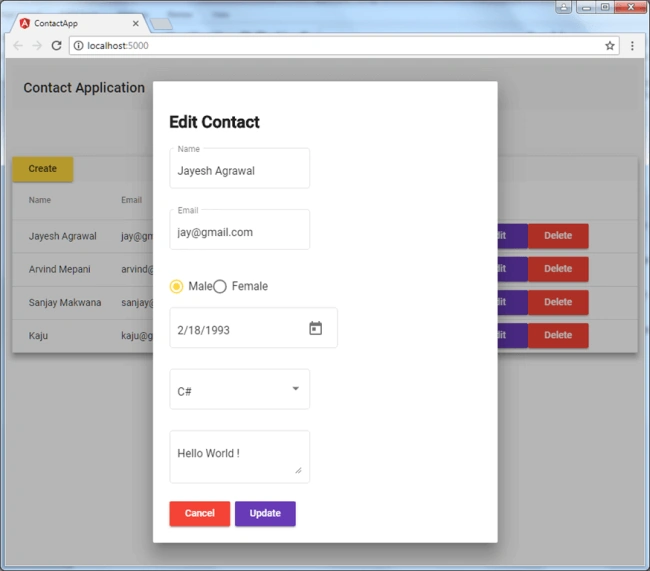Screen dimensions: 650x571
Task: Click the Edit Contact dialog title
Action: [214, 122]
